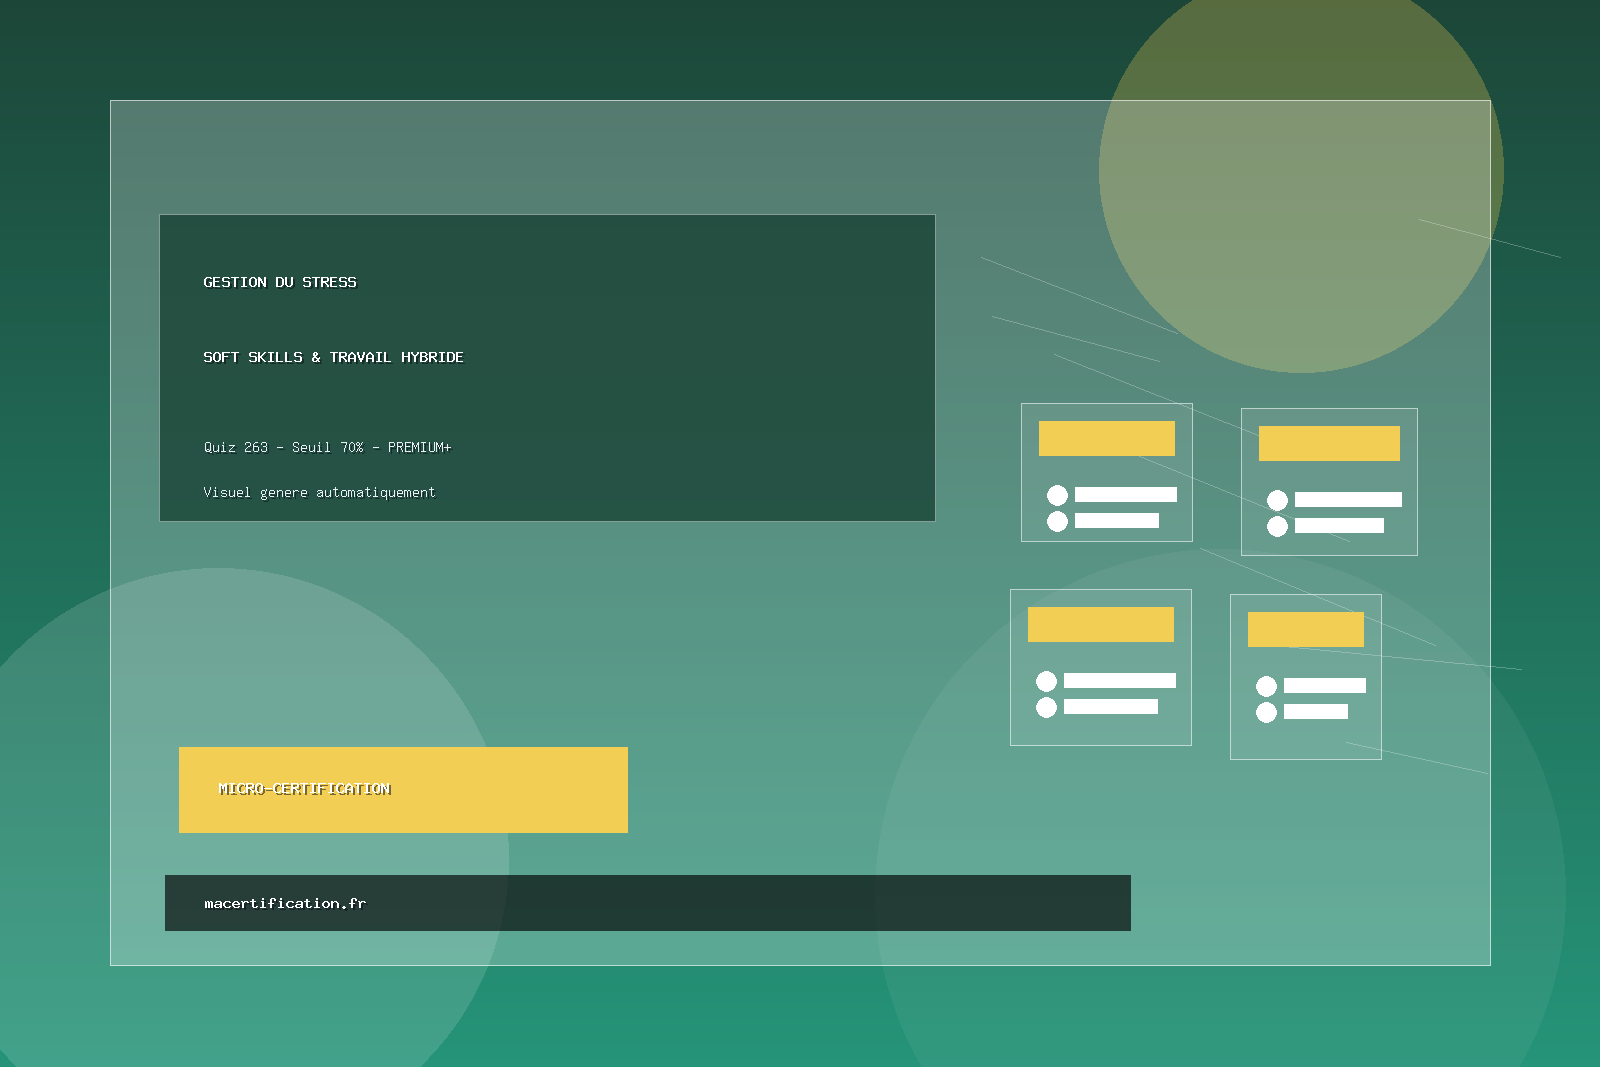
Task: Click yellow header bar of lower-left quiz card
Action: (x=1100, y=624)
